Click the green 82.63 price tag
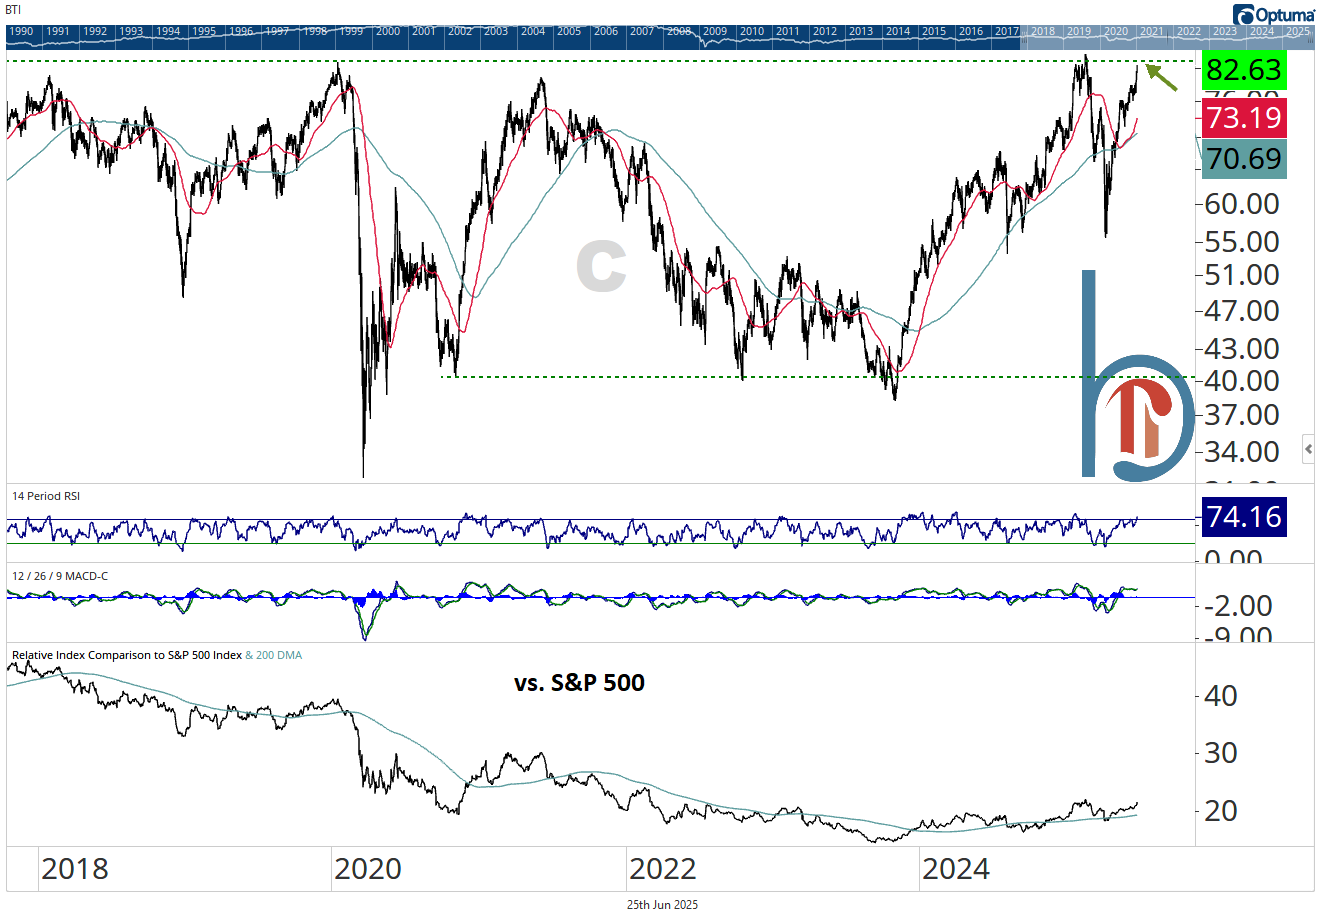Image resolution: width=1321 pixels, height=924 pixels. [x=1243, y=70]
